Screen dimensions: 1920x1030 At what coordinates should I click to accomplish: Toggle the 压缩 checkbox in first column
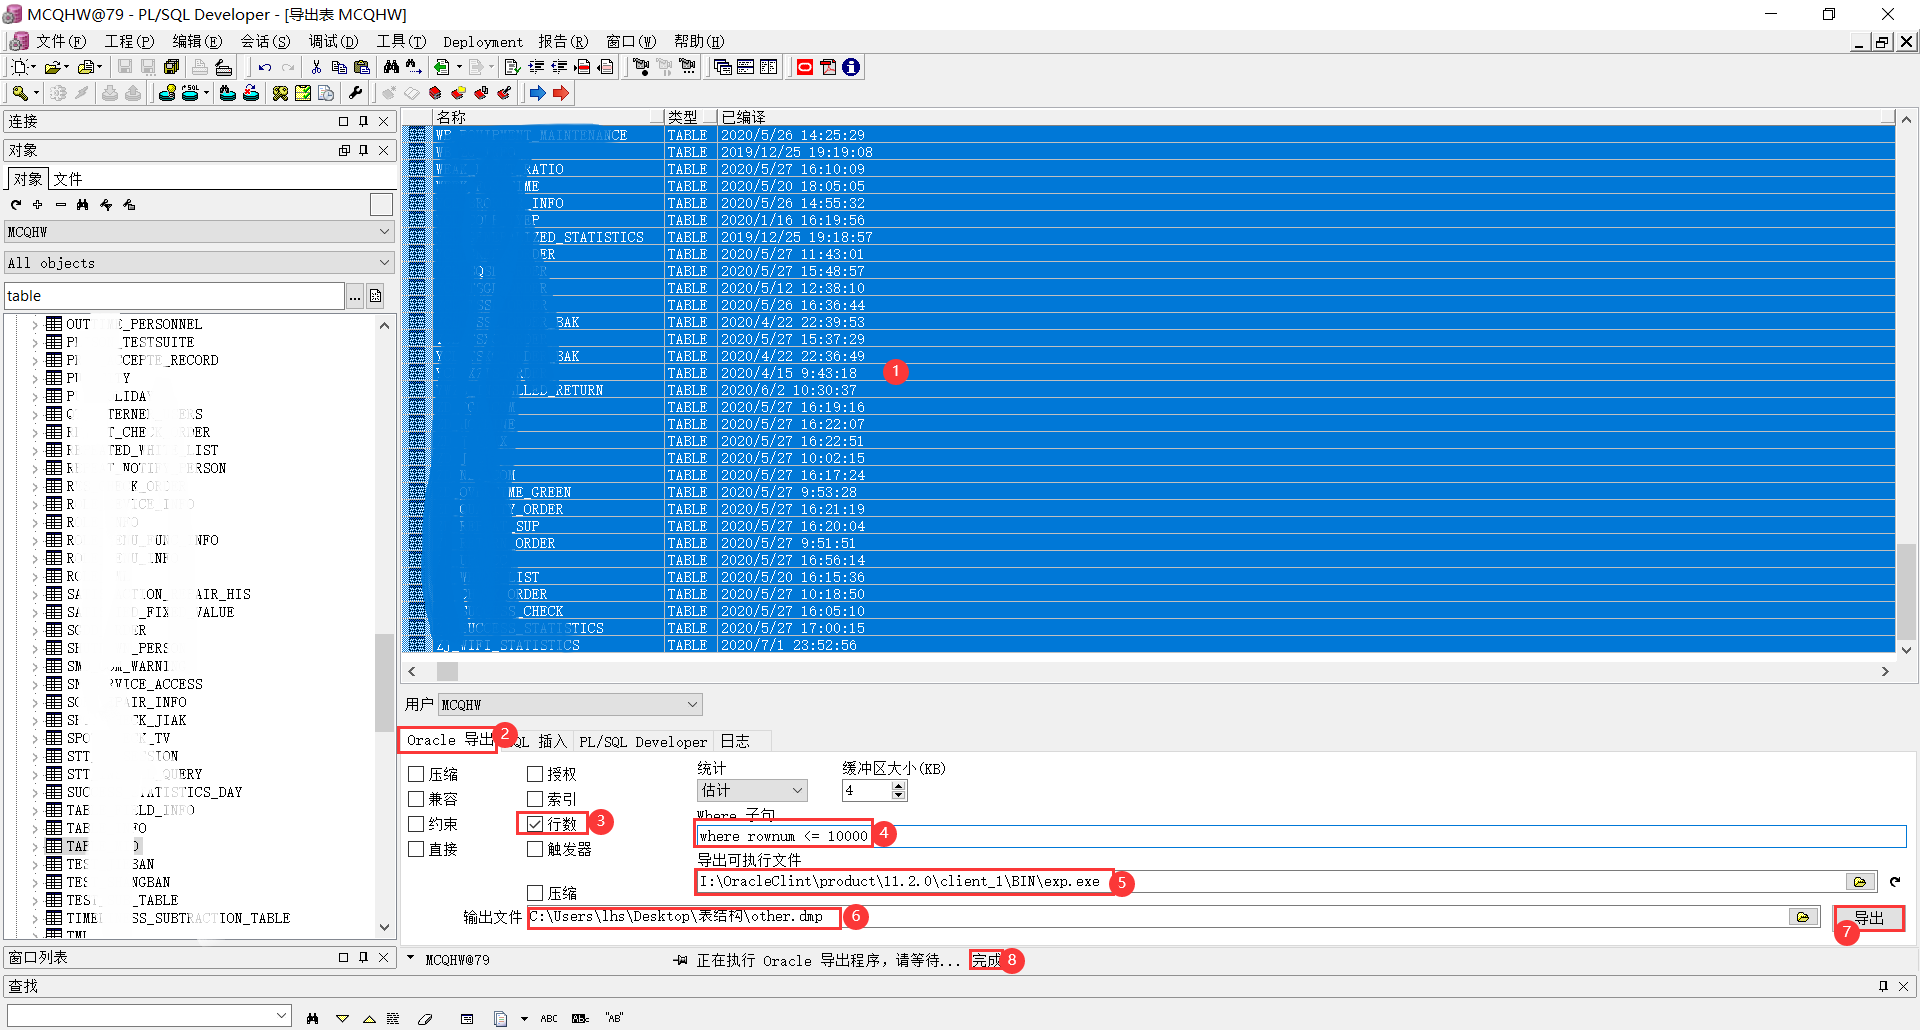click(417, 774)
